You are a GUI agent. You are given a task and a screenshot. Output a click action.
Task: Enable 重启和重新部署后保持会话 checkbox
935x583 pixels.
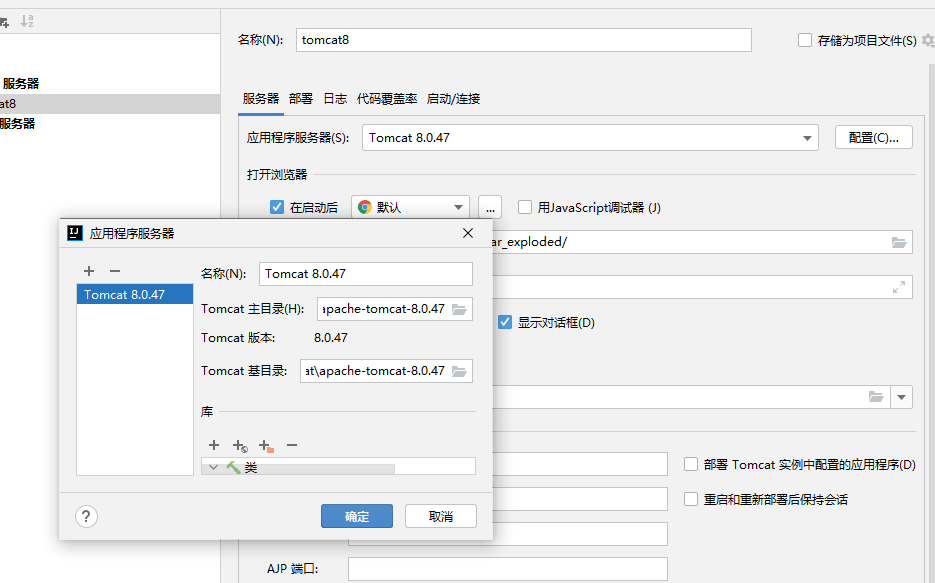click(691, 499)
